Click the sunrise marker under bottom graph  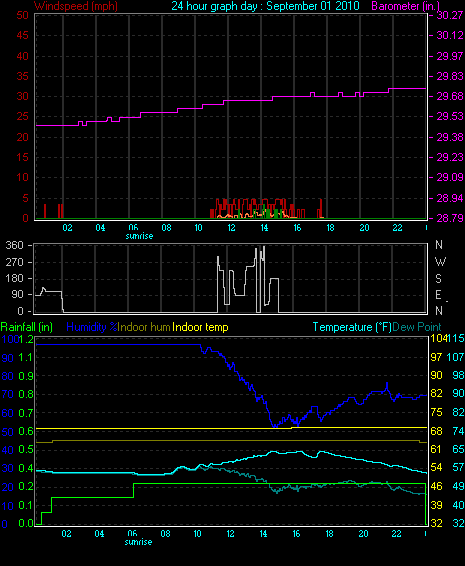click(138, 542)
